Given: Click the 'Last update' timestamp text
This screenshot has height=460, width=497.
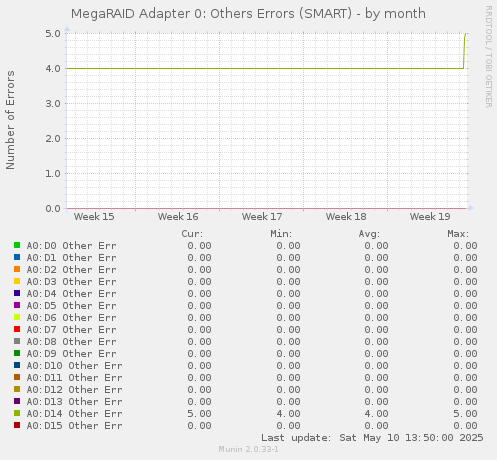Looking at the screenshot, I should pos(372,438).
